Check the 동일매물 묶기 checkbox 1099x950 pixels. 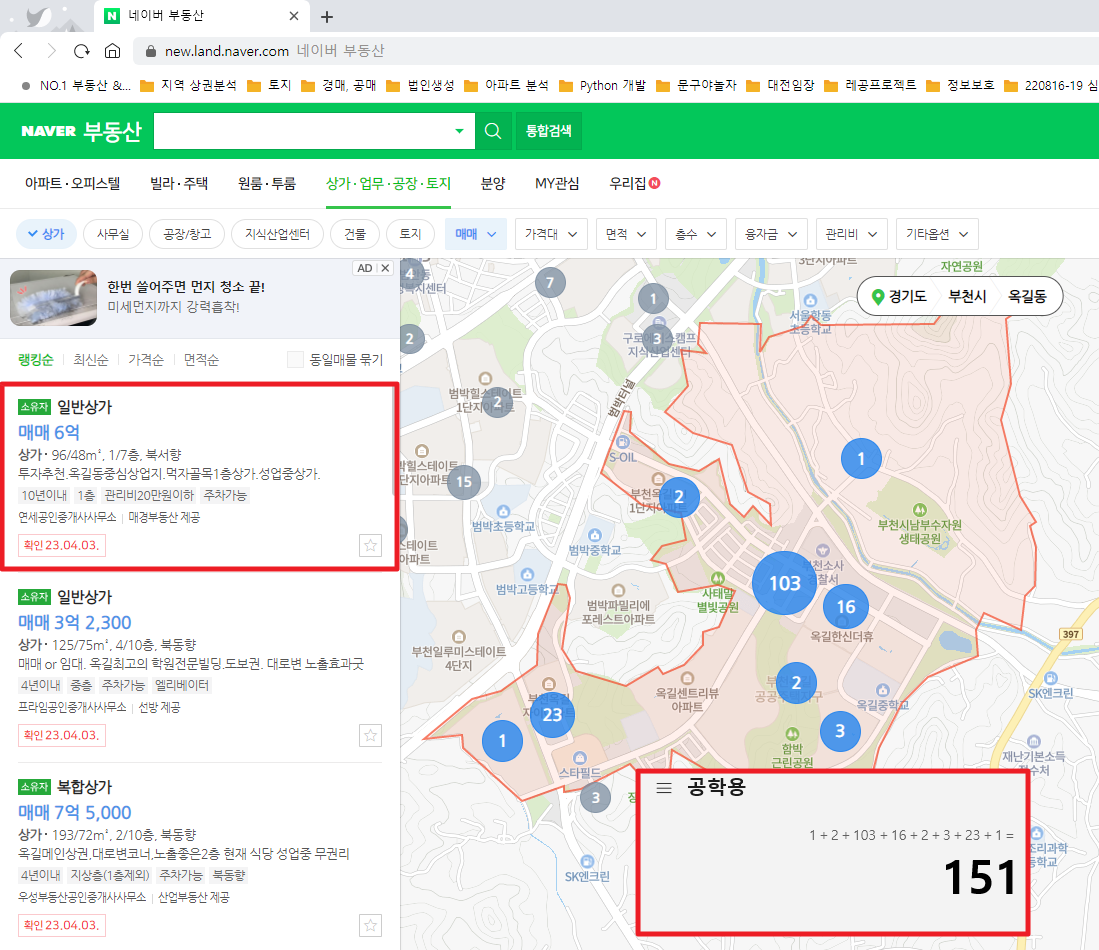(x=295, y=360)
